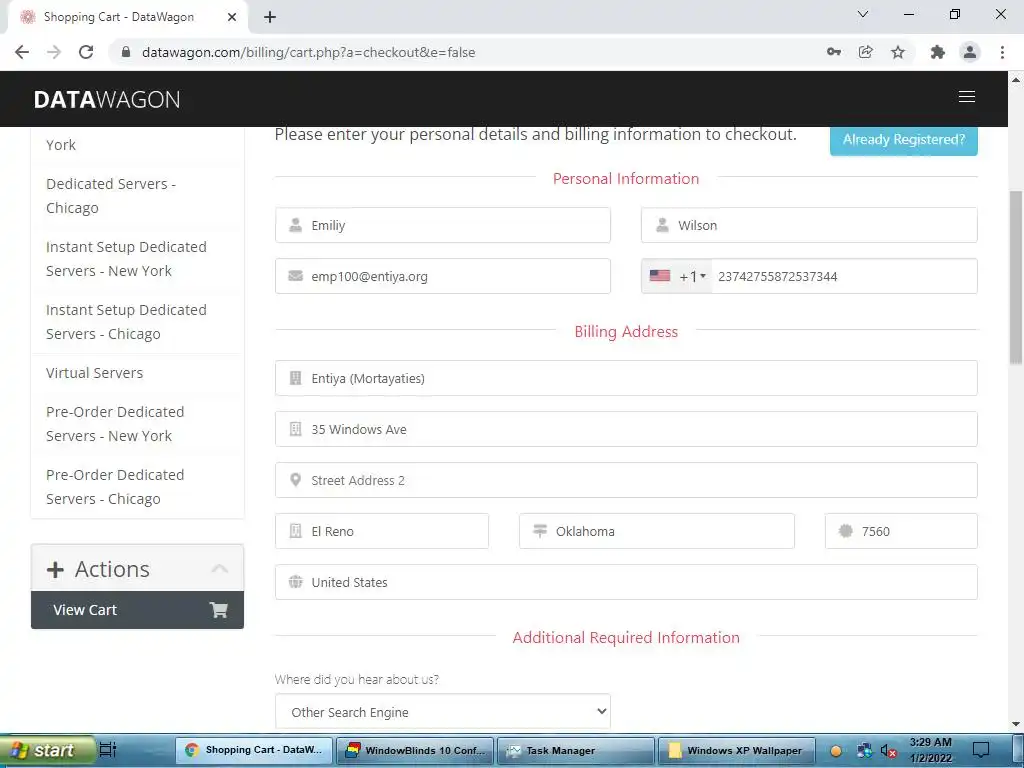Edit email field emp100@entiya.org

click(443, 276)
